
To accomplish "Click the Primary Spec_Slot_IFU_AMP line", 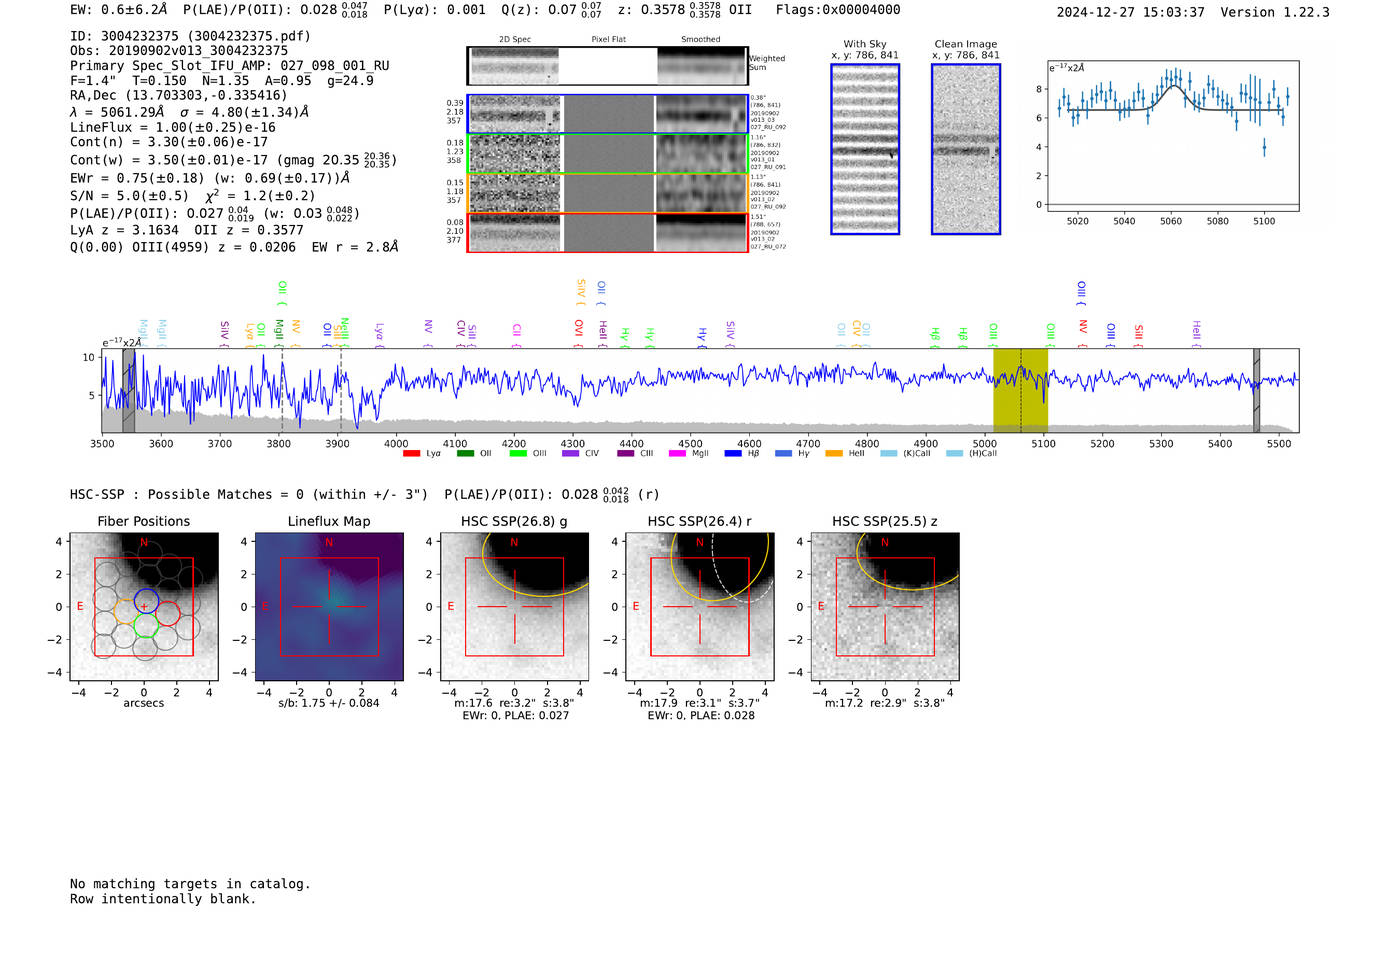I will point(230,66).
